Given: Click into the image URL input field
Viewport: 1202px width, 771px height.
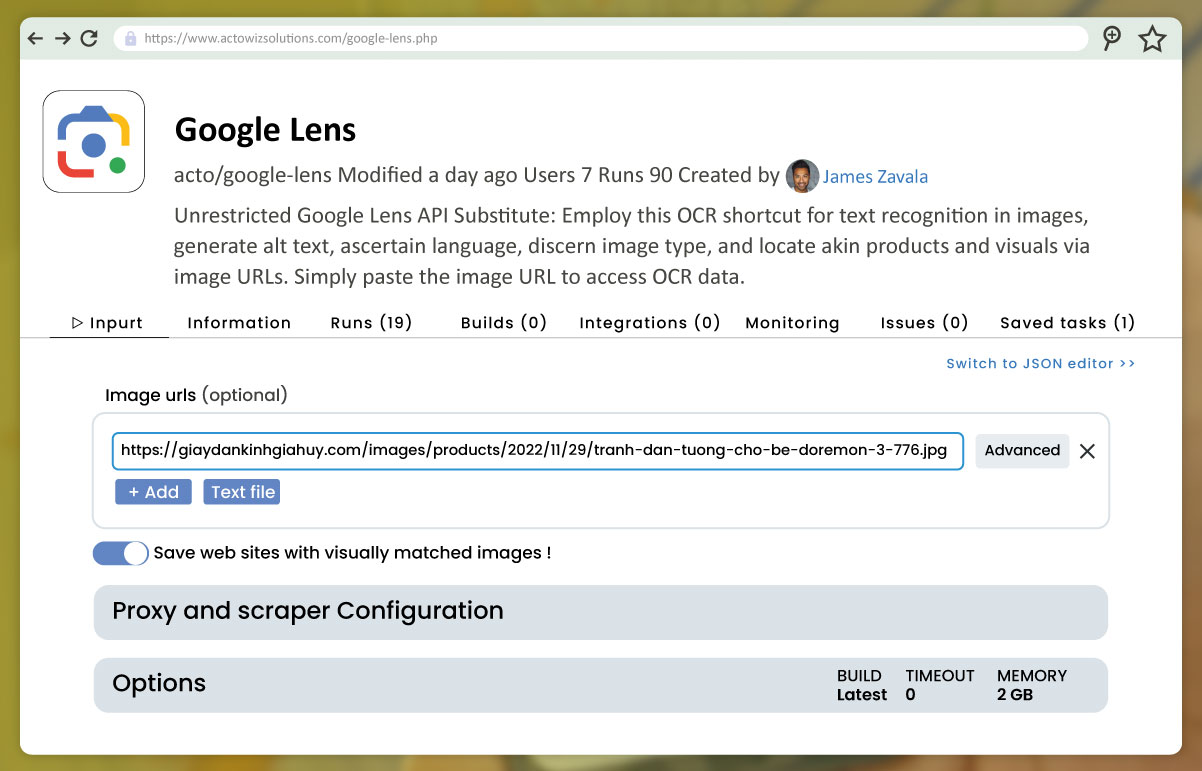Looking at the screenshot, I should tap(537, 451).
